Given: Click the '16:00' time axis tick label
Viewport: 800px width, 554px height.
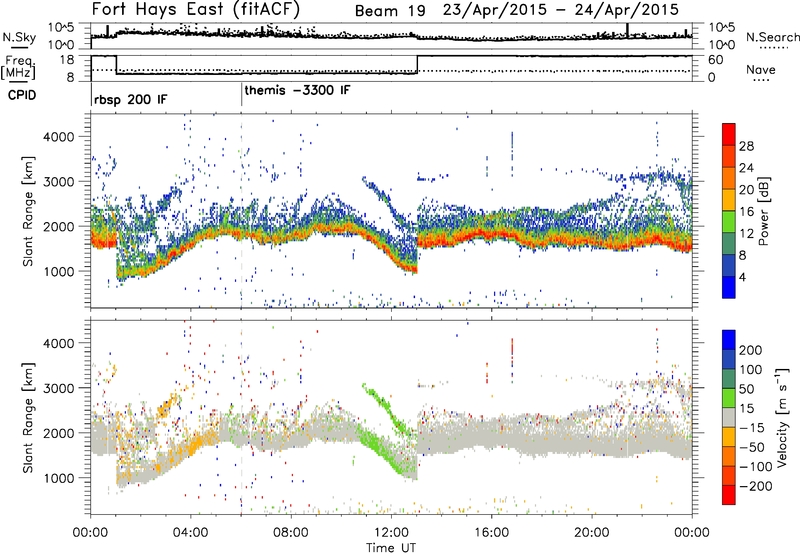Looking at the screenshot, I should point(491,532).
